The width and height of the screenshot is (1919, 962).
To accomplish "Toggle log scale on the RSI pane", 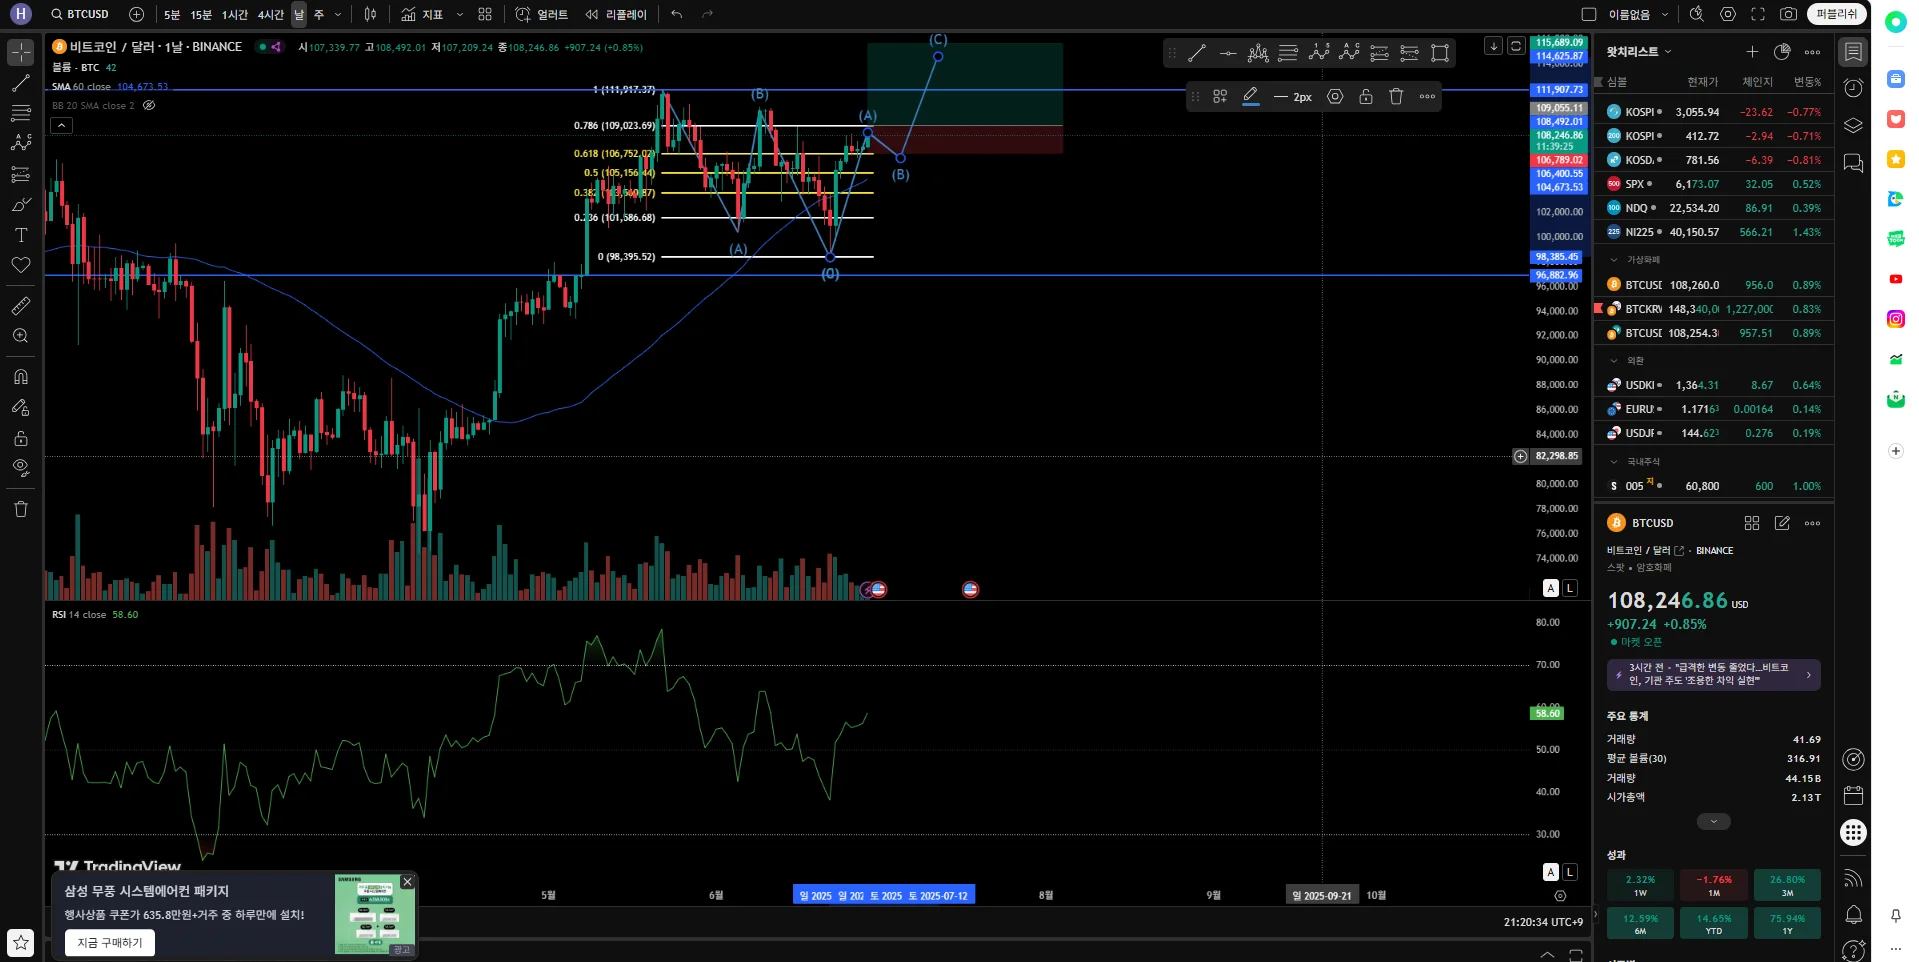I will point(1570,872).
